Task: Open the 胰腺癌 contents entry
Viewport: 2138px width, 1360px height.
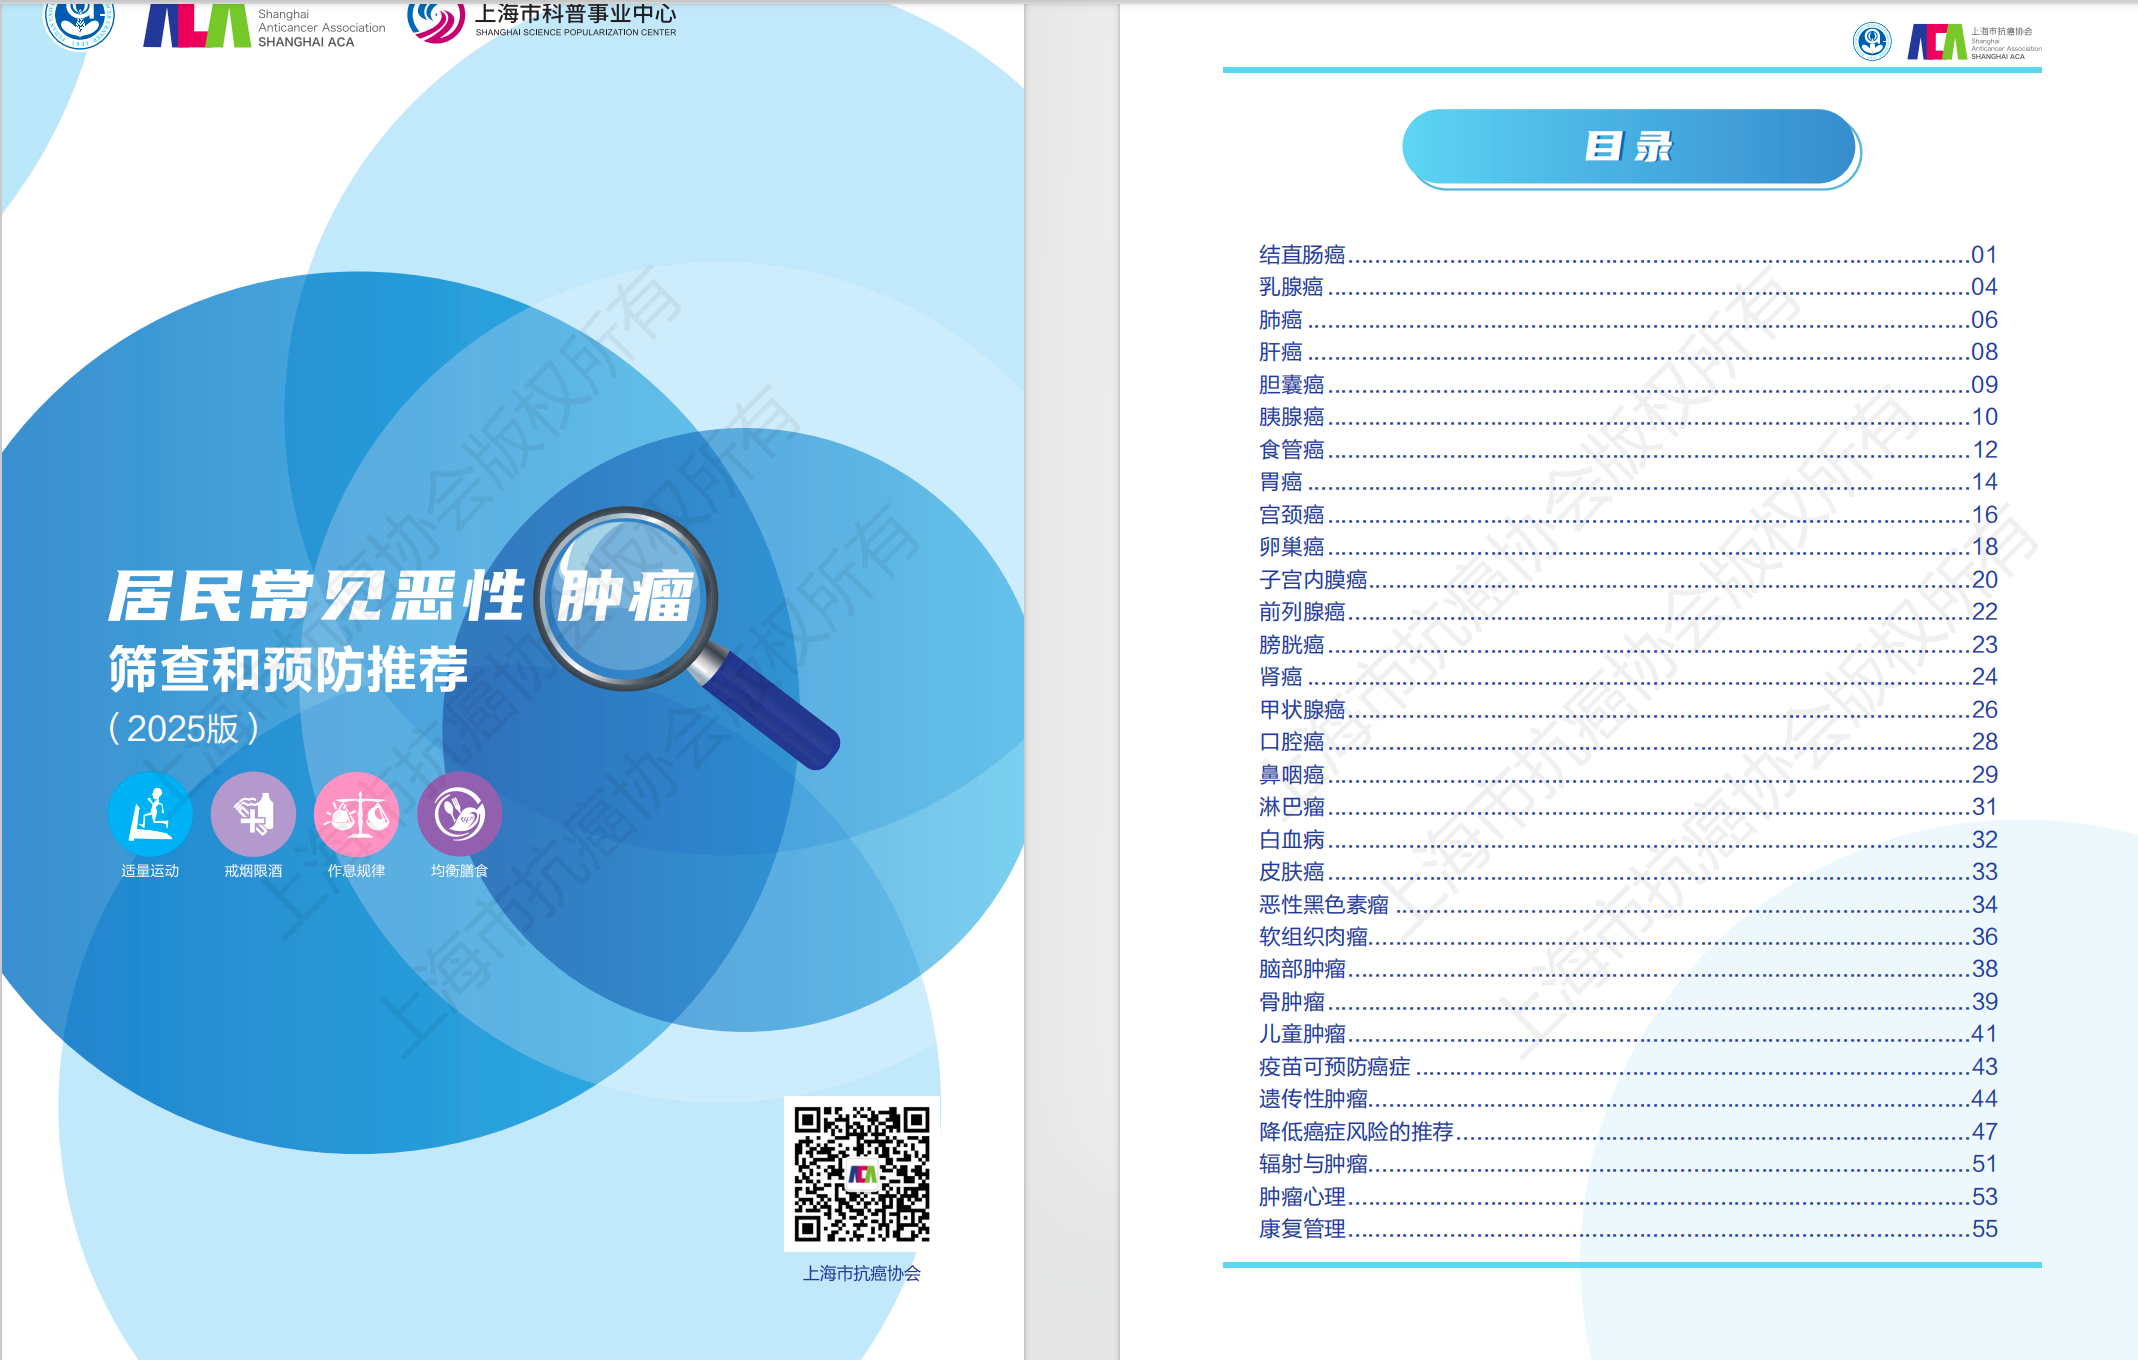Action: (1628, 417)
